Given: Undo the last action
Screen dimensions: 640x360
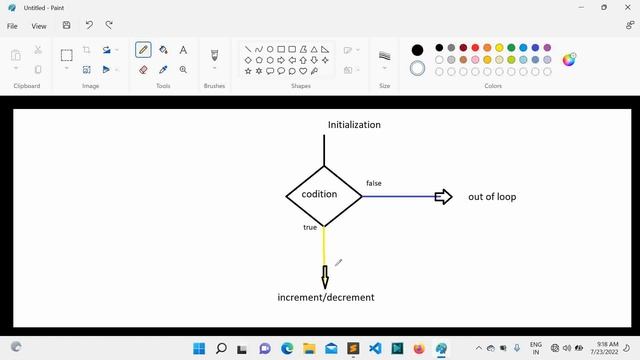Looking at the screenshot, I should (x=89, y=25).
